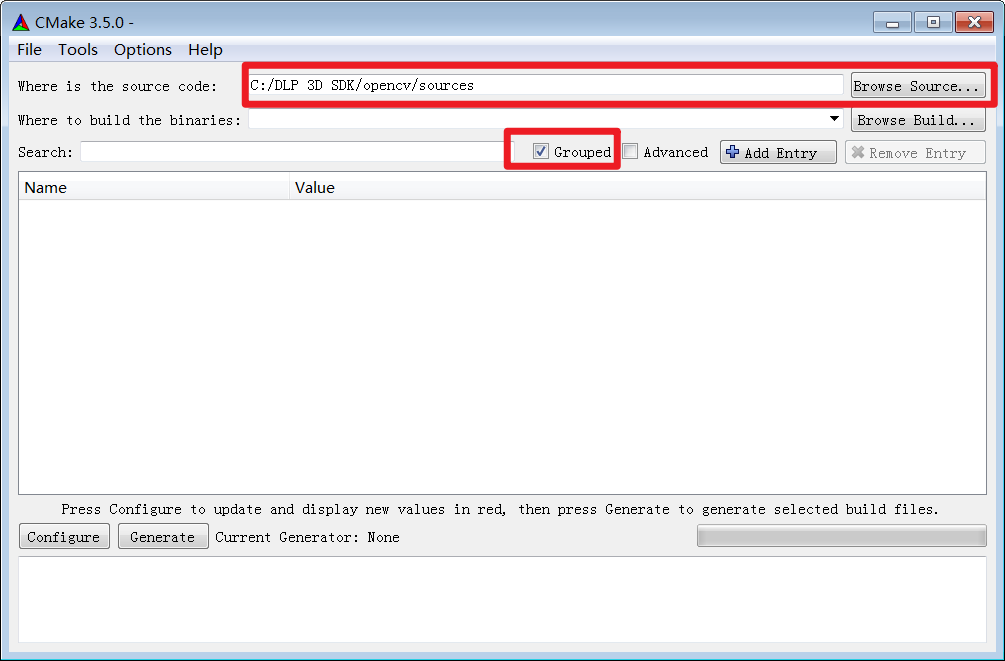The width and height of the screenshot is (1005, 661).
Task: Click Remove Entry button
Action: [915, 153]
